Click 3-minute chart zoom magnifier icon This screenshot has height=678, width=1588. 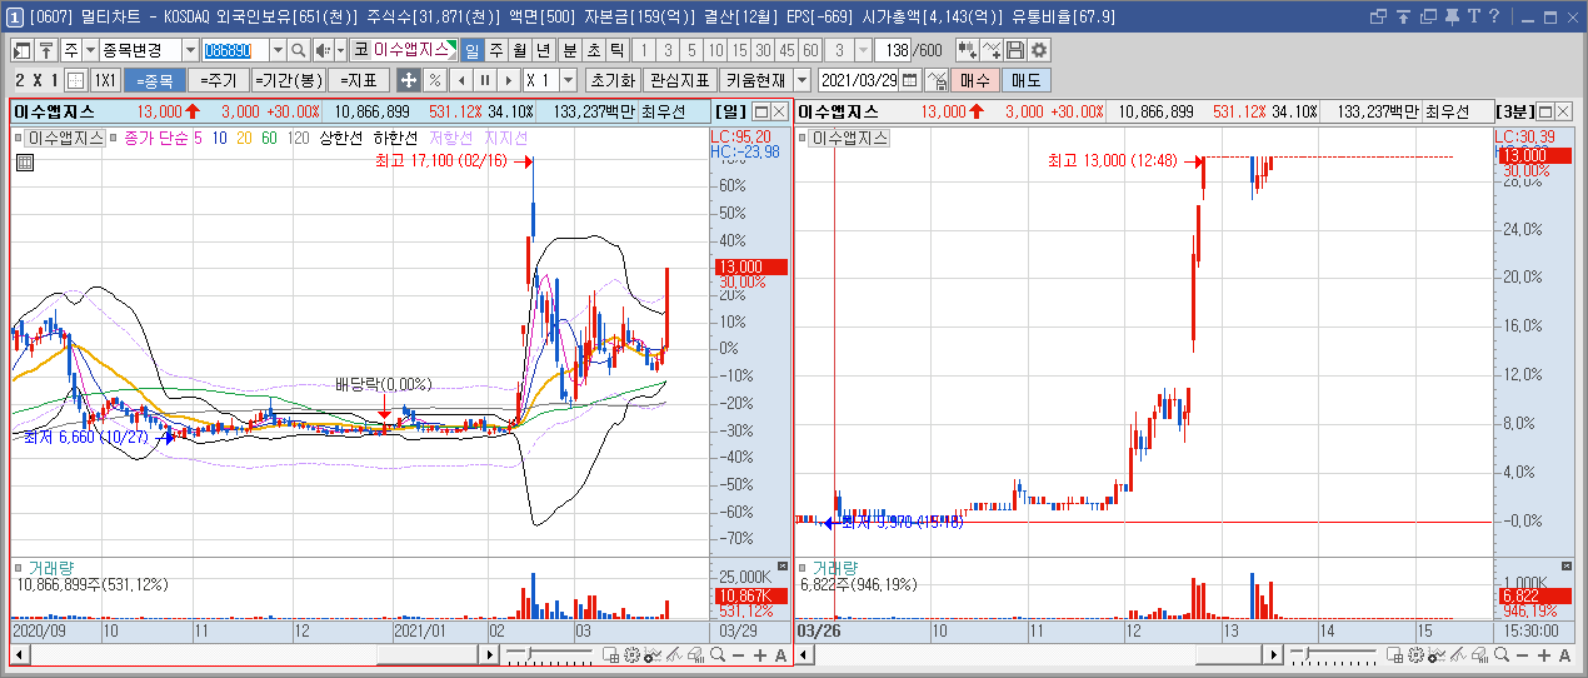(x=1501, y=655)
